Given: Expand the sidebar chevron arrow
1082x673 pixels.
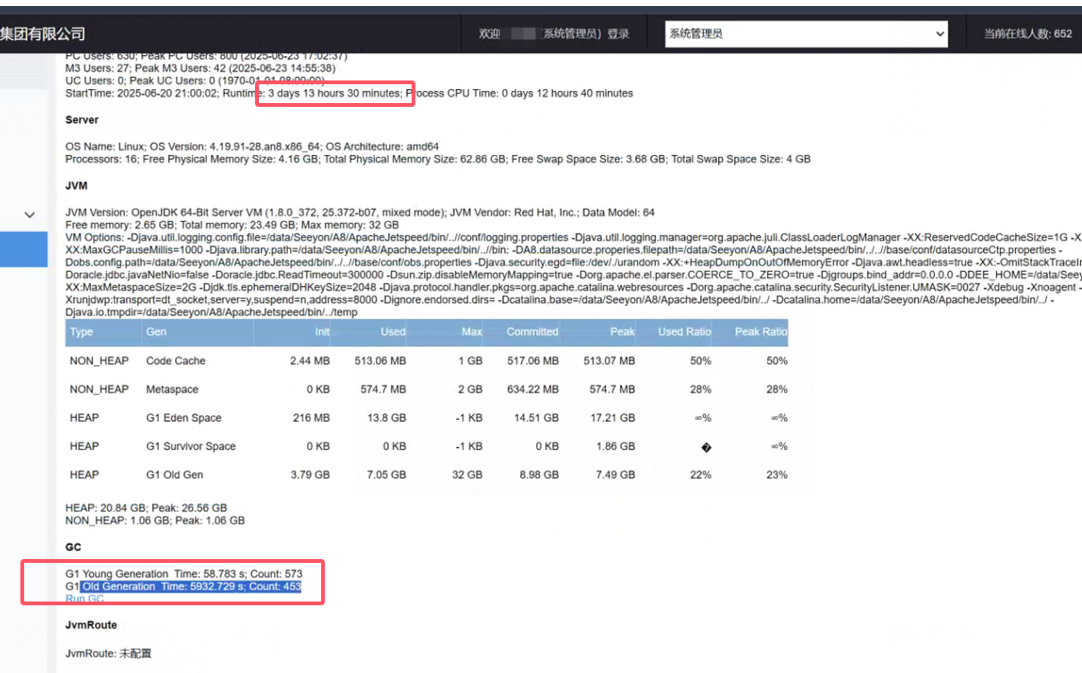Looking at the screenshot, I should click(29, 215).
